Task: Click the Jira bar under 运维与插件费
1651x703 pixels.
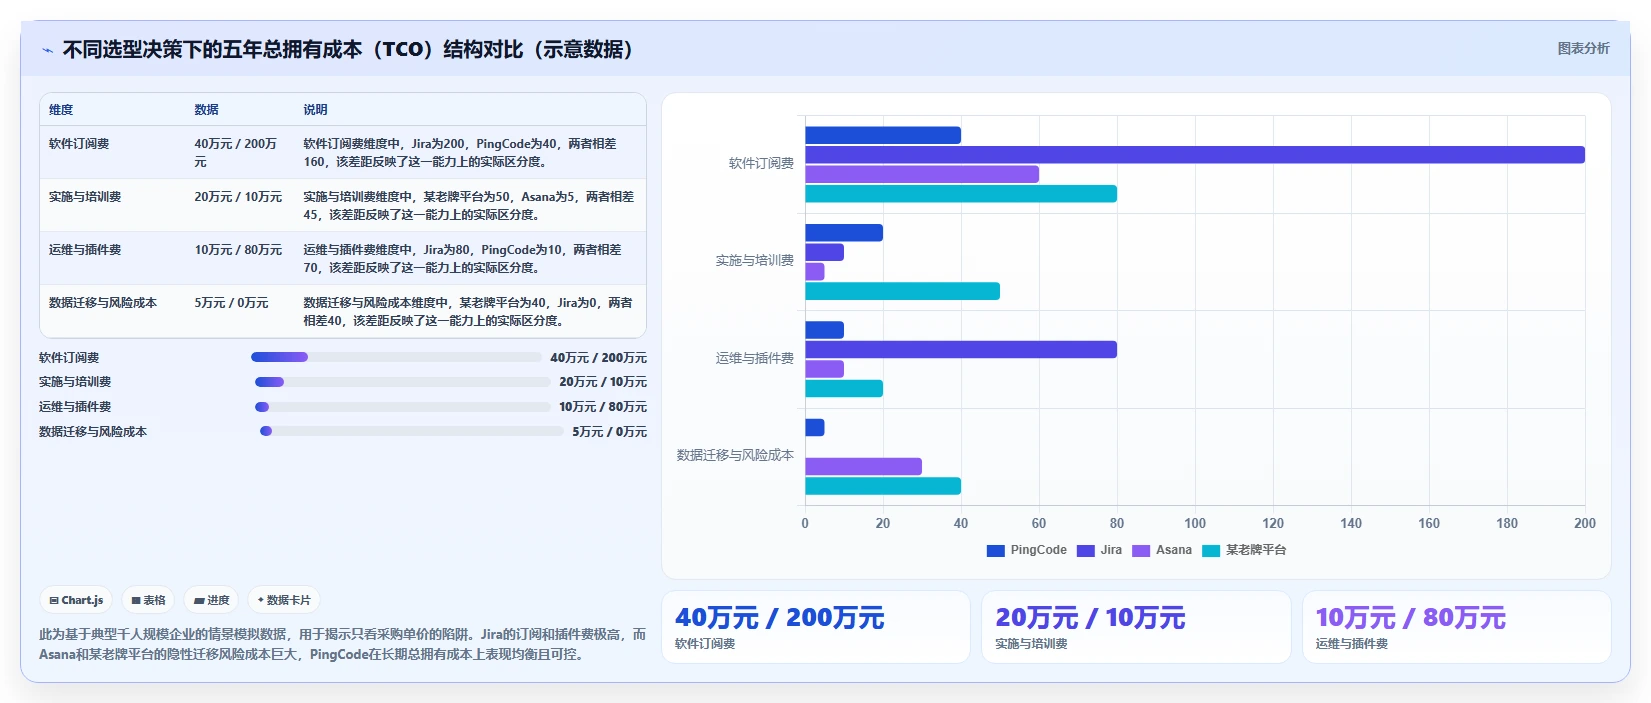Action: click(x=961, y=350)
